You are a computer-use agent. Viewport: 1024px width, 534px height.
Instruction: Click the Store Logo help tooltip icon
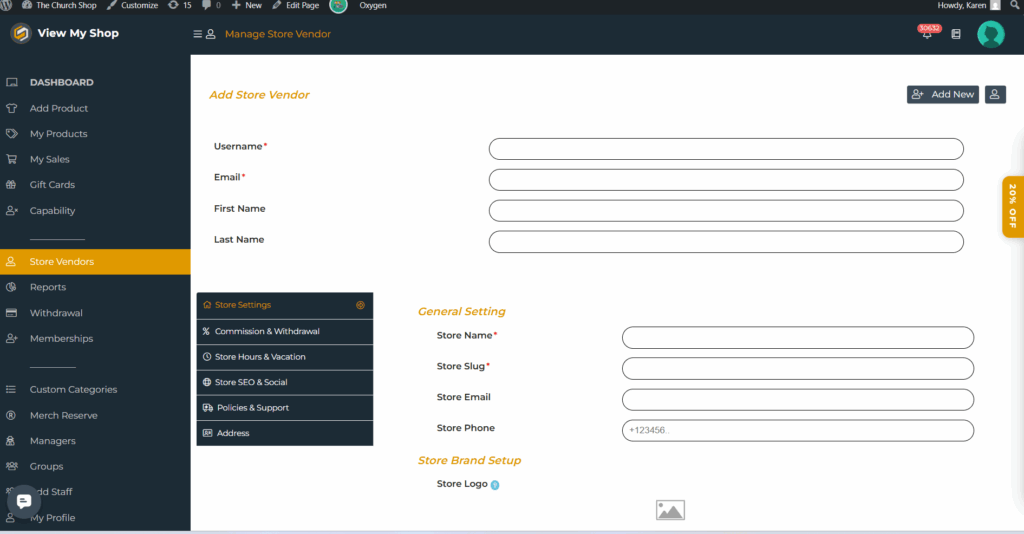click(495, 485)
